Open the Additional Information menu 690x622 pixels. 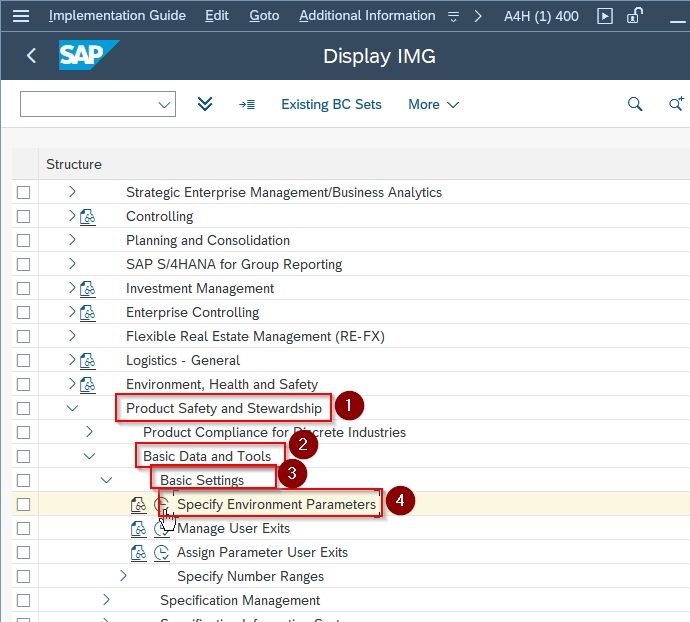(367, 16)
